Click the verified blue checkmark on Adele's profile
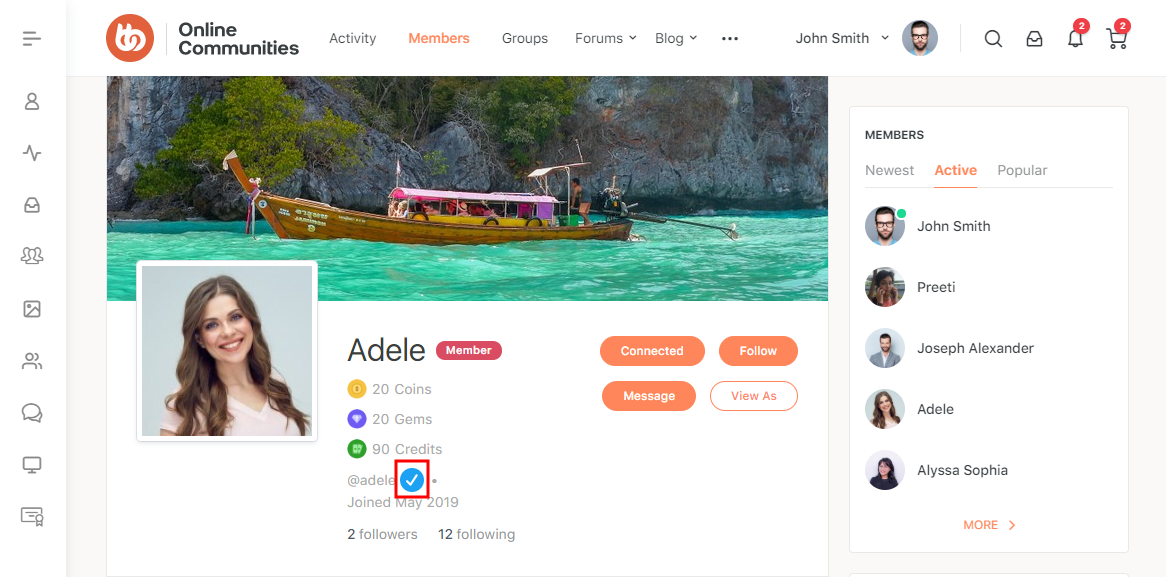1166x577 pixels. pos(412,480)
